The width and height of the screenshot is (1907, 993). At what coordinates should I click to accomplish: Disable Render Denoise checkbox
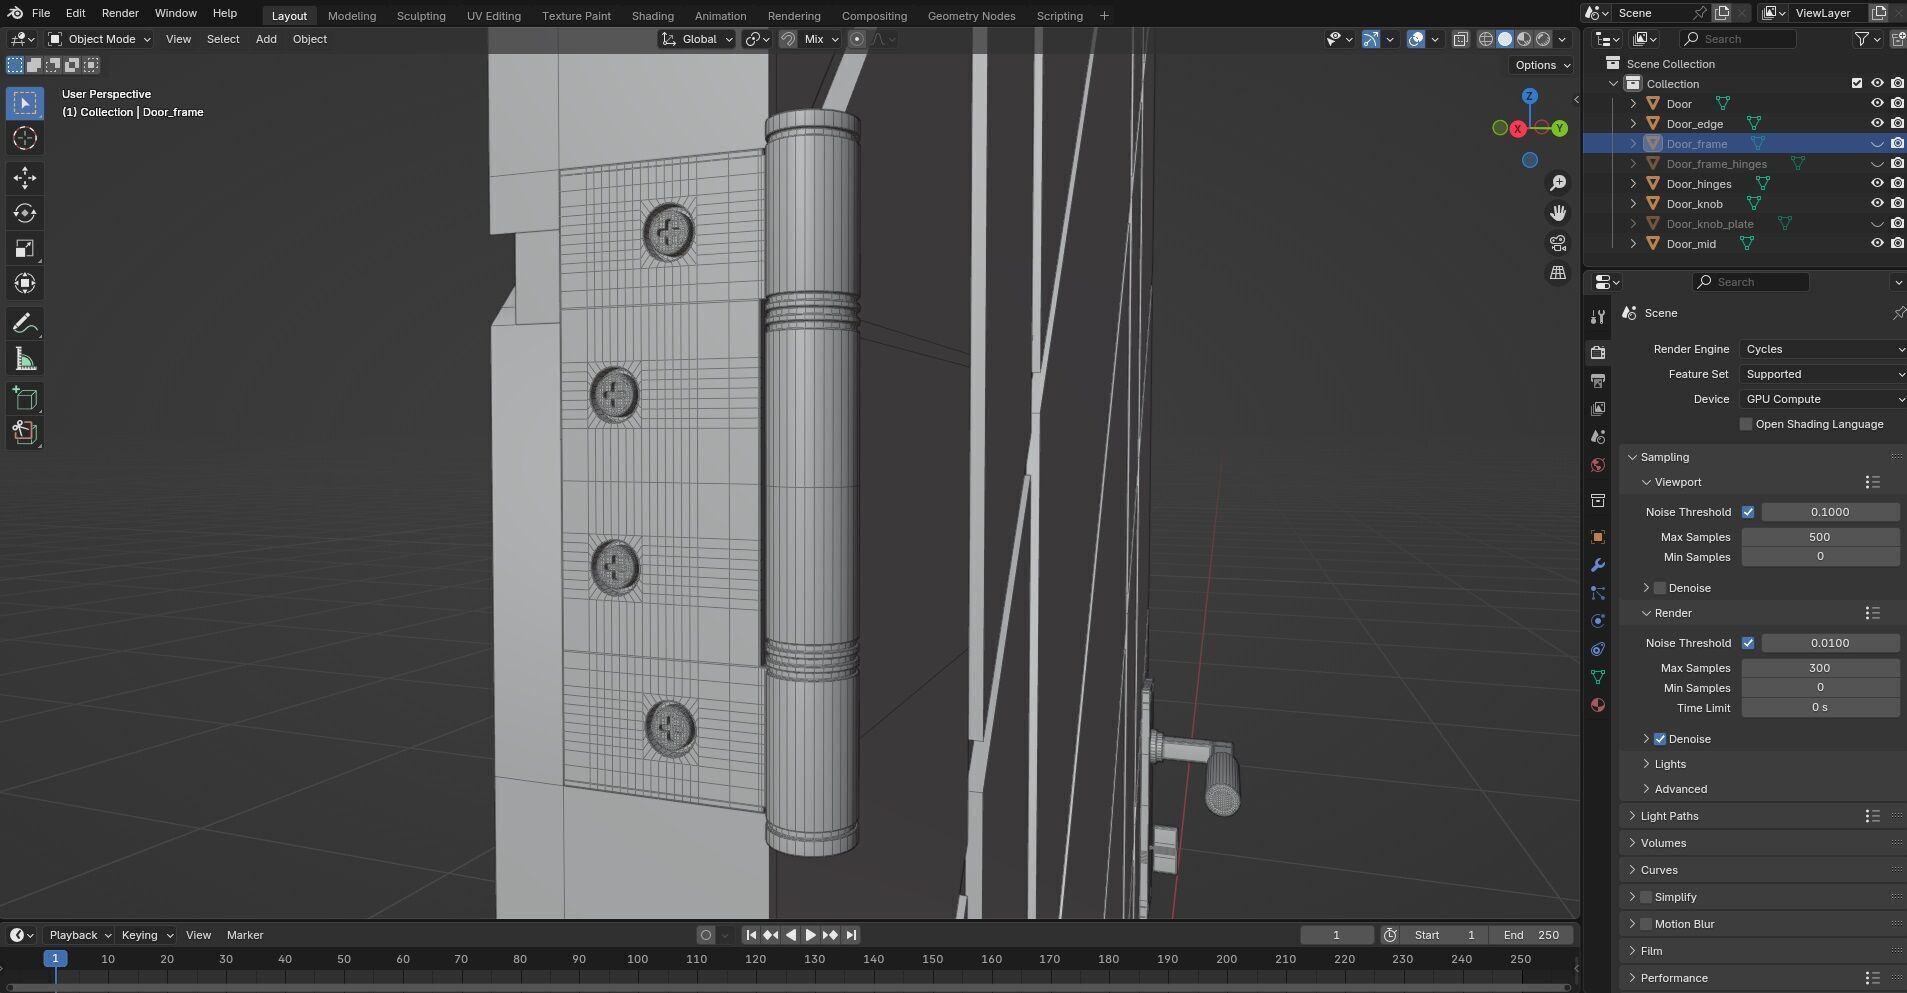tap(1660, 739)
